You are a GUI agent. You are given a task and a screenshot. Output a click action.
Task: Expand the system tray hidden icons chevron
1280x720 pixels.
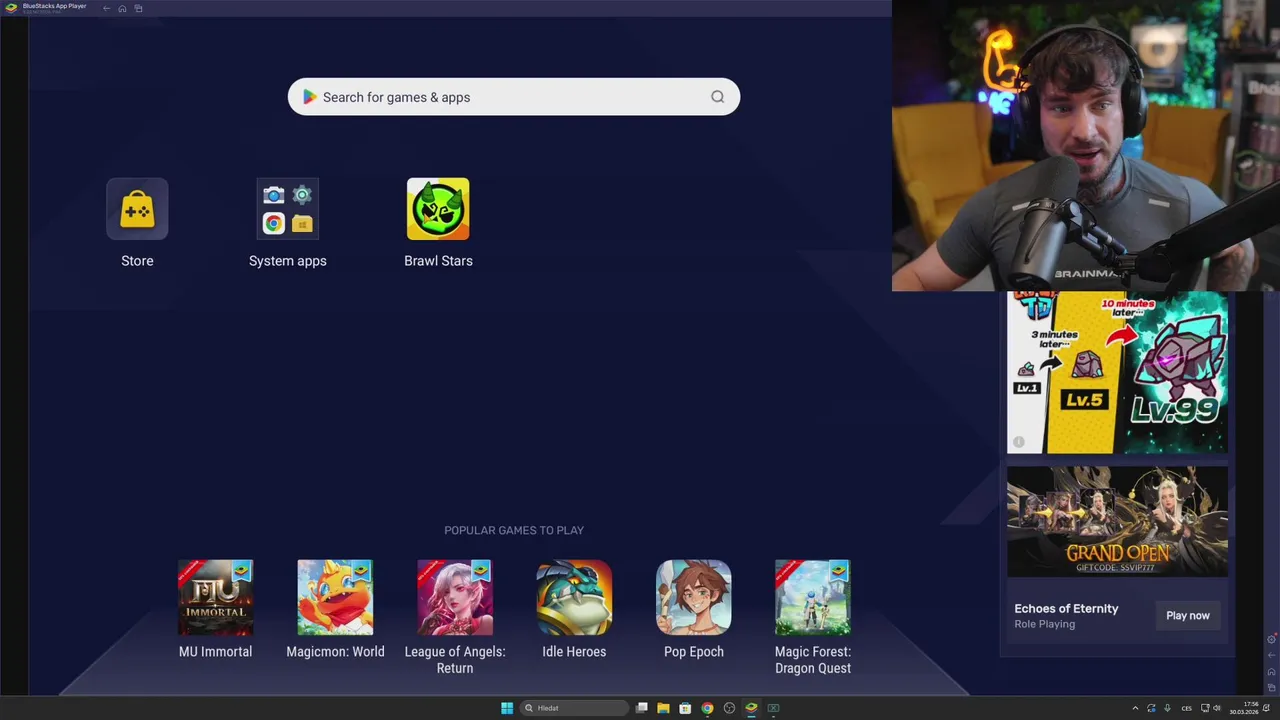pyautogui.click(x=1135, y=708)
